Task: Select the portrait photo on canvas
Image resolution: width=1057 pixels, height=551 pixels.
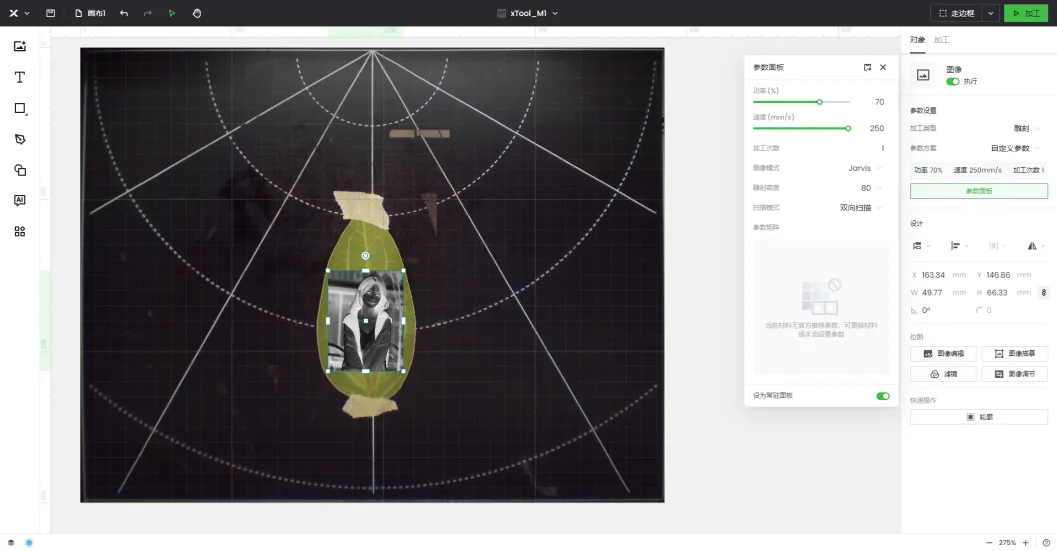Action: [x=365, y=320]
